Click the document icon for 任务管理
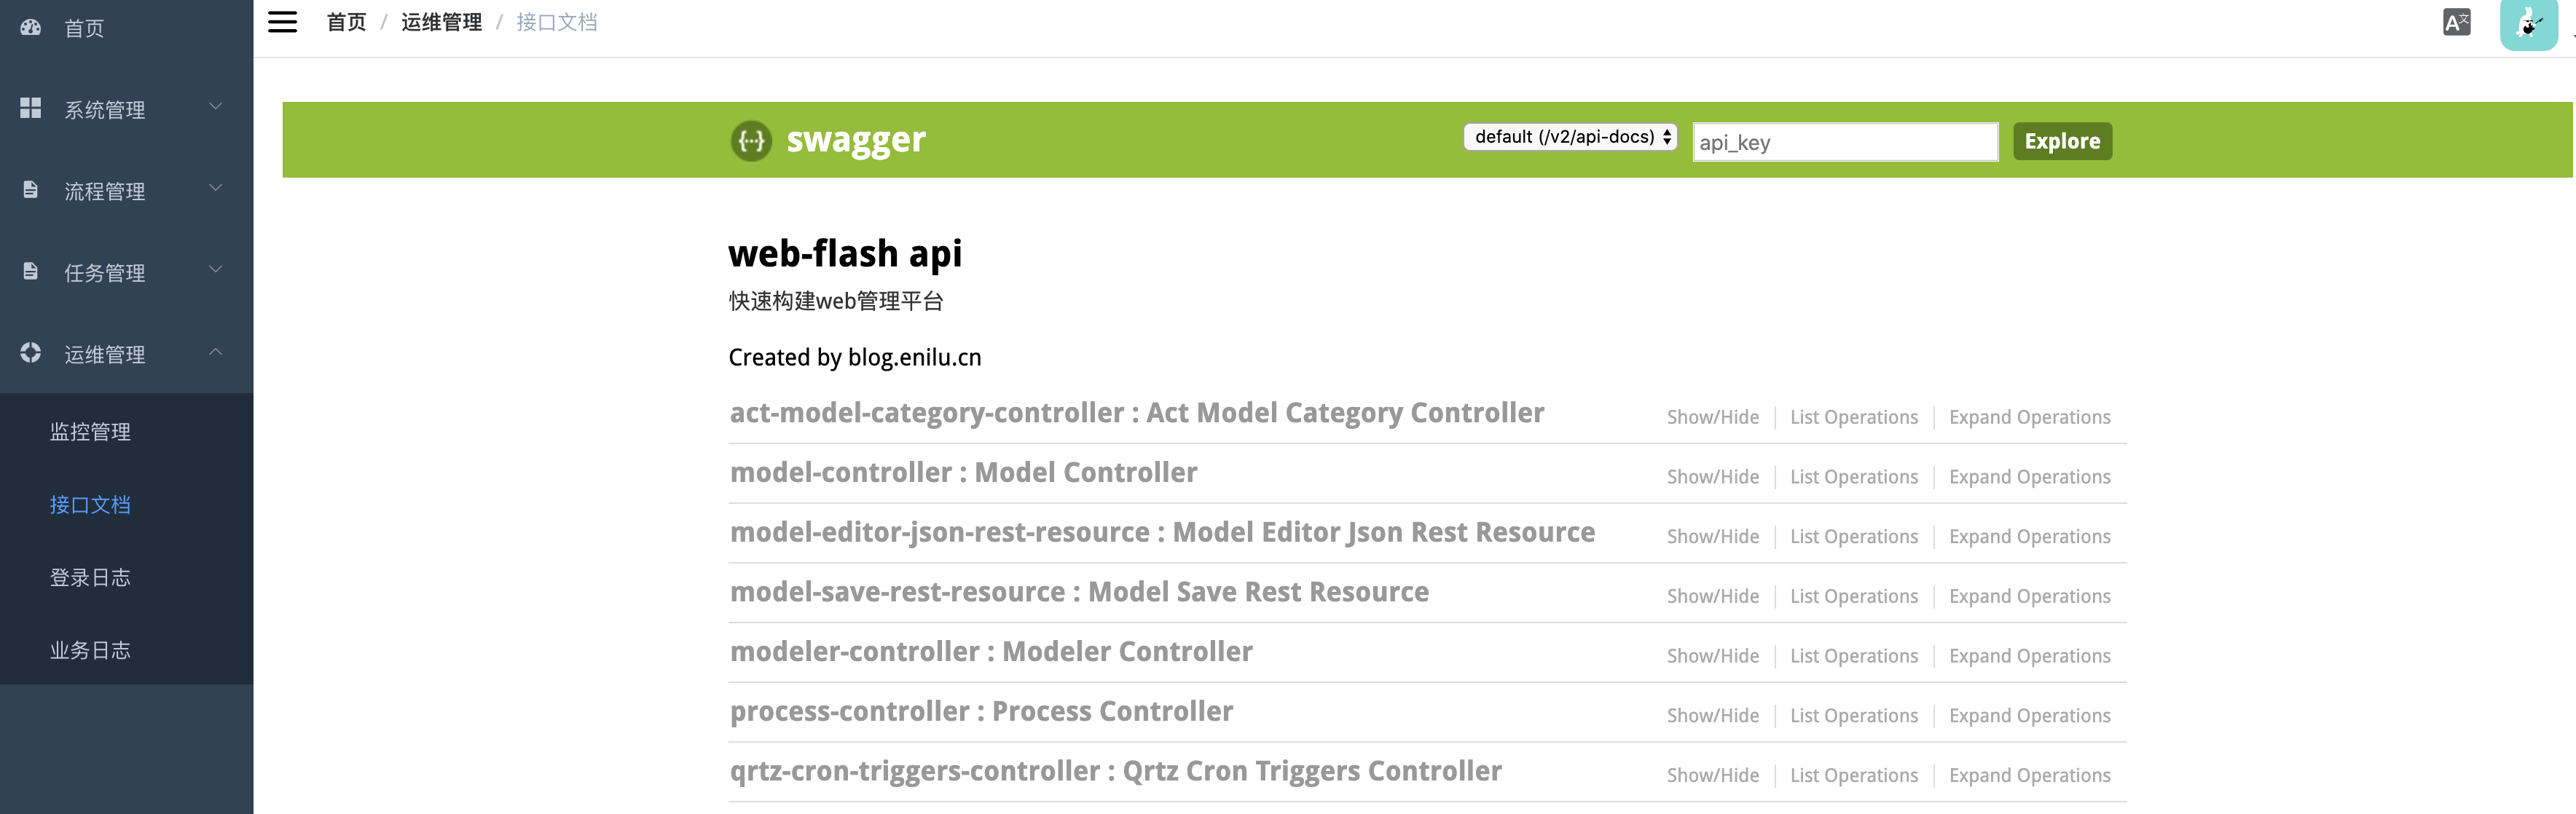The image size is (2576, 814). pyautogui.click(x=31, y=271)
